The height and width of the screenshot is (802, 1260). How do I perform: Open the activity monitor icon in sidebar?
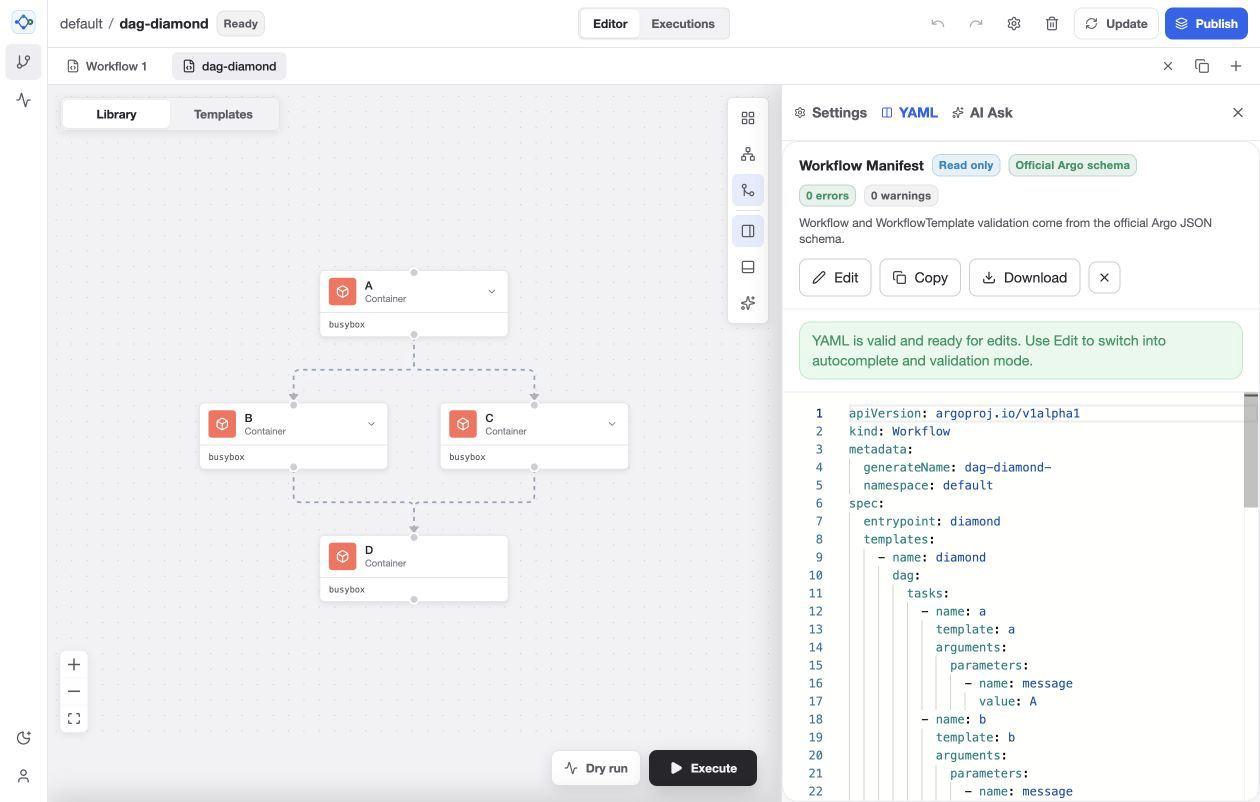[24, 100]
